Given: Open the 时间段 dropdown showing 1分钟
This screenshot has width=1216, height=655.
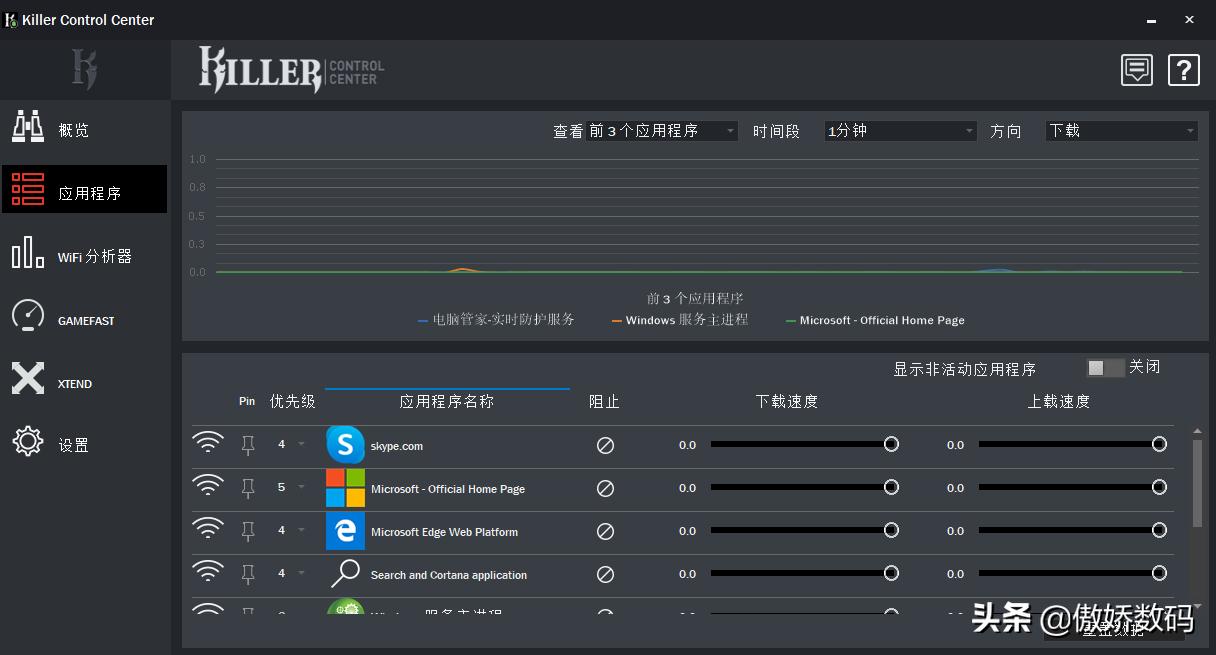Looking at the screenshot, I should (x=898, y=130).
